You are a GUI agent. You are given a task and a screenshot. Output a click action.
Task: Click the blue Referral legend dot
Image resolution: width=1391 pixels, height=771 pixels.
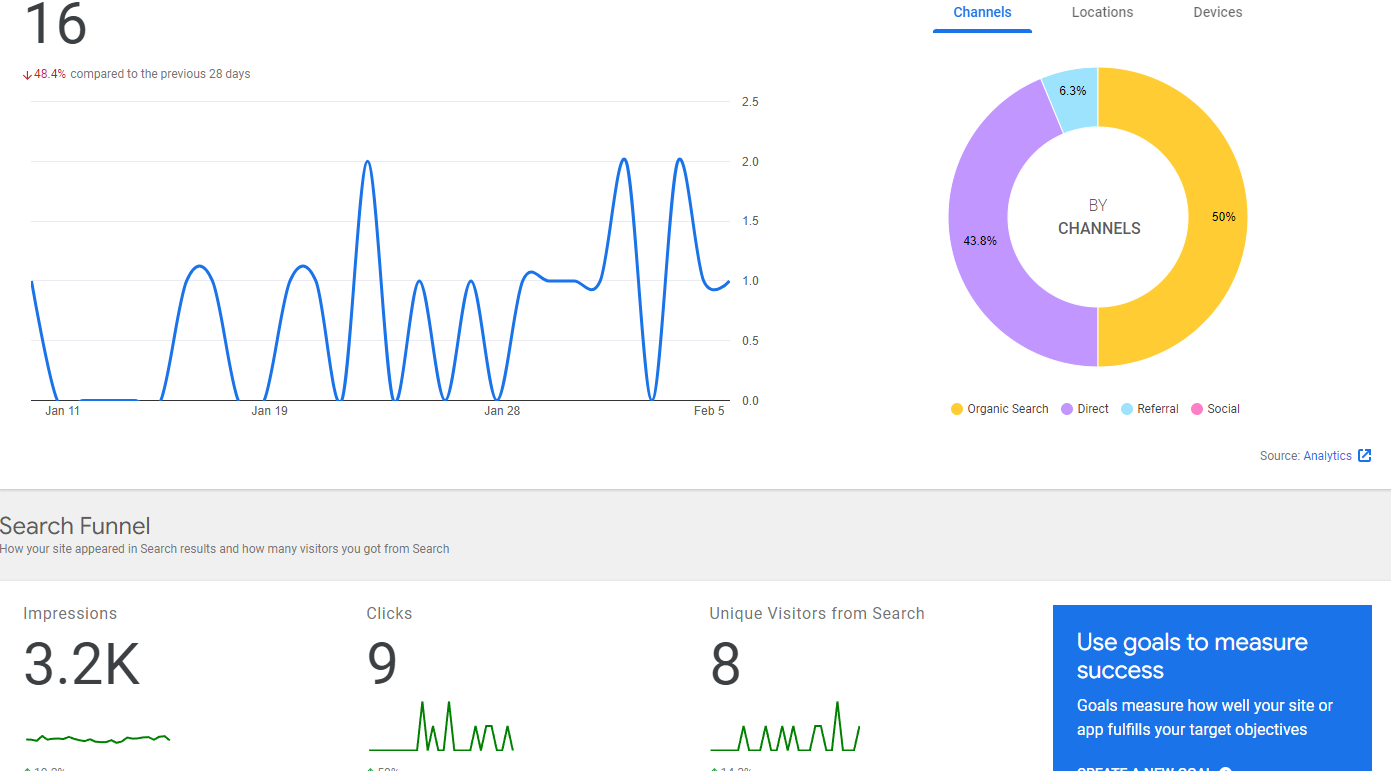[1127, 409]
